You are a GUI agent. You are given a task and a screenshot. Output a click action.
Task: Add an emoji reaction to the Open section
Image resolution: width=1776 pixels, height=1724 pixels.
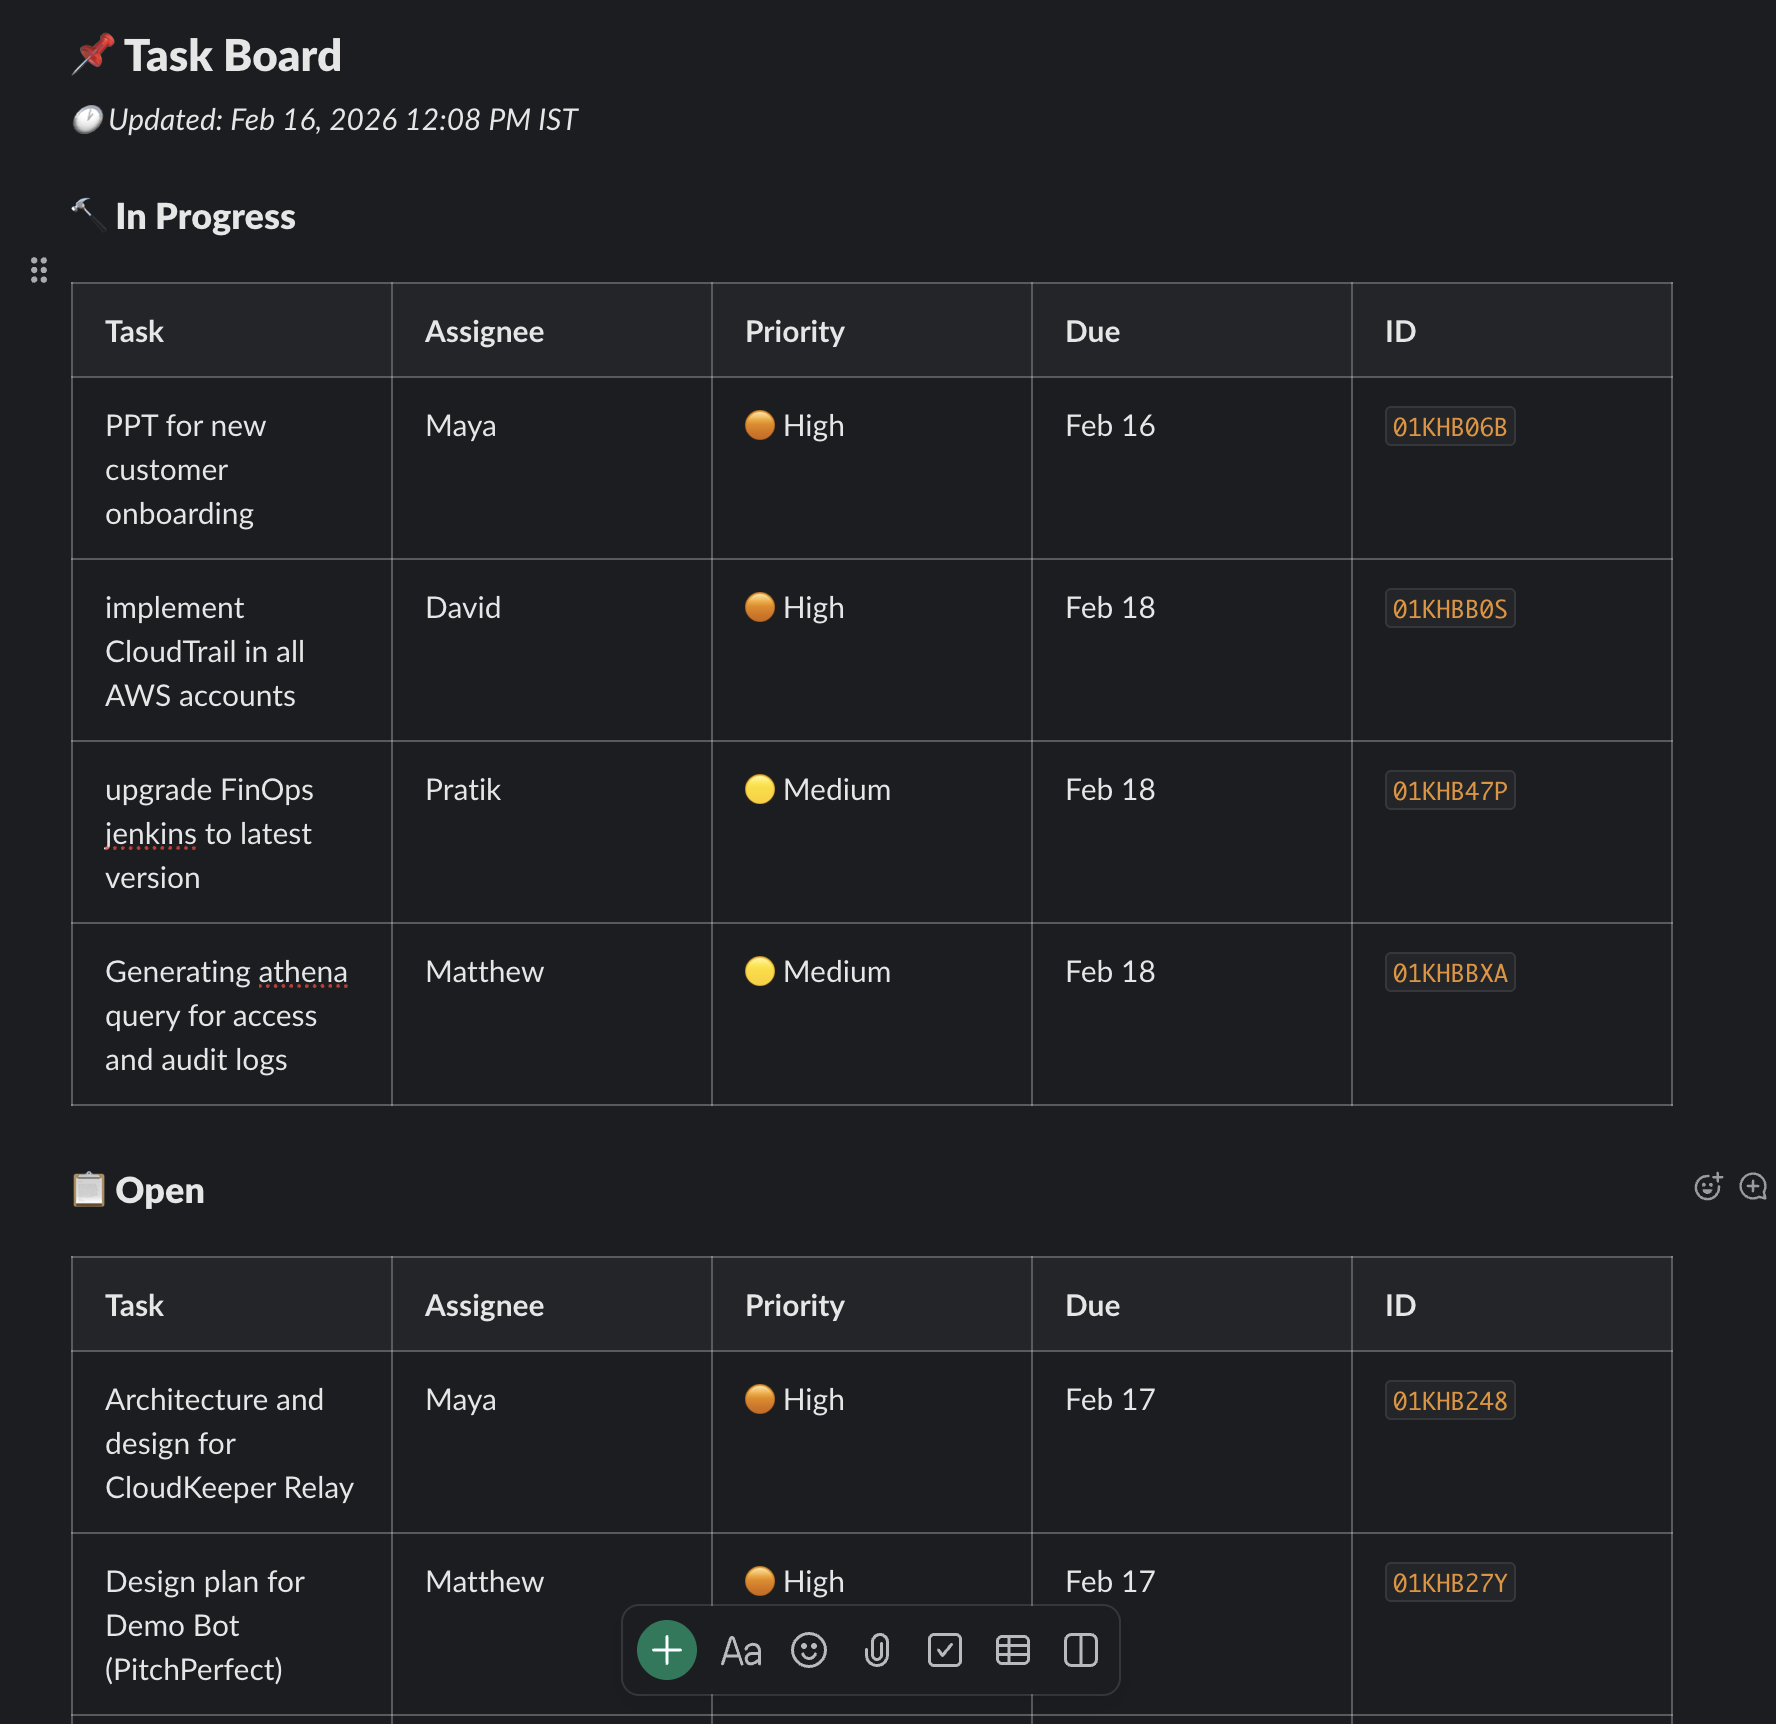[1708, 1186]
